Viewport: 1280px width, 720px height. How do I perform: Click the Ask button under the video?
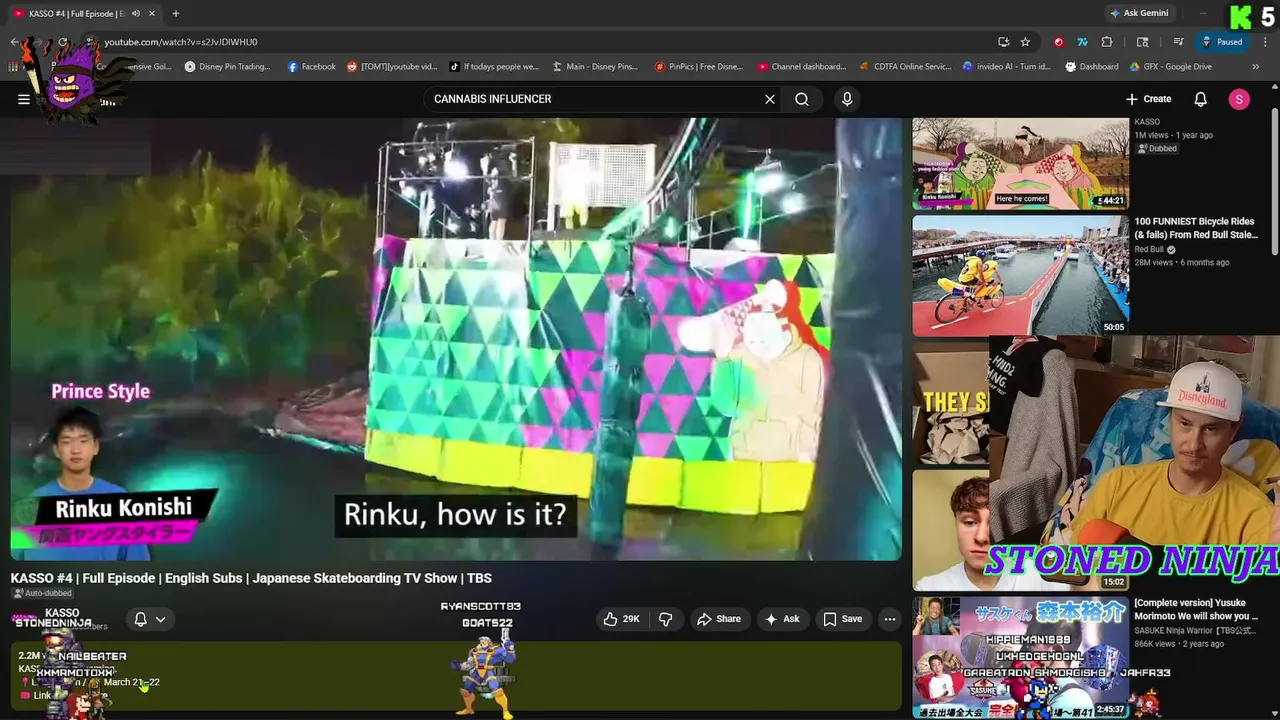pyautogui.click(x=782, y=619)
